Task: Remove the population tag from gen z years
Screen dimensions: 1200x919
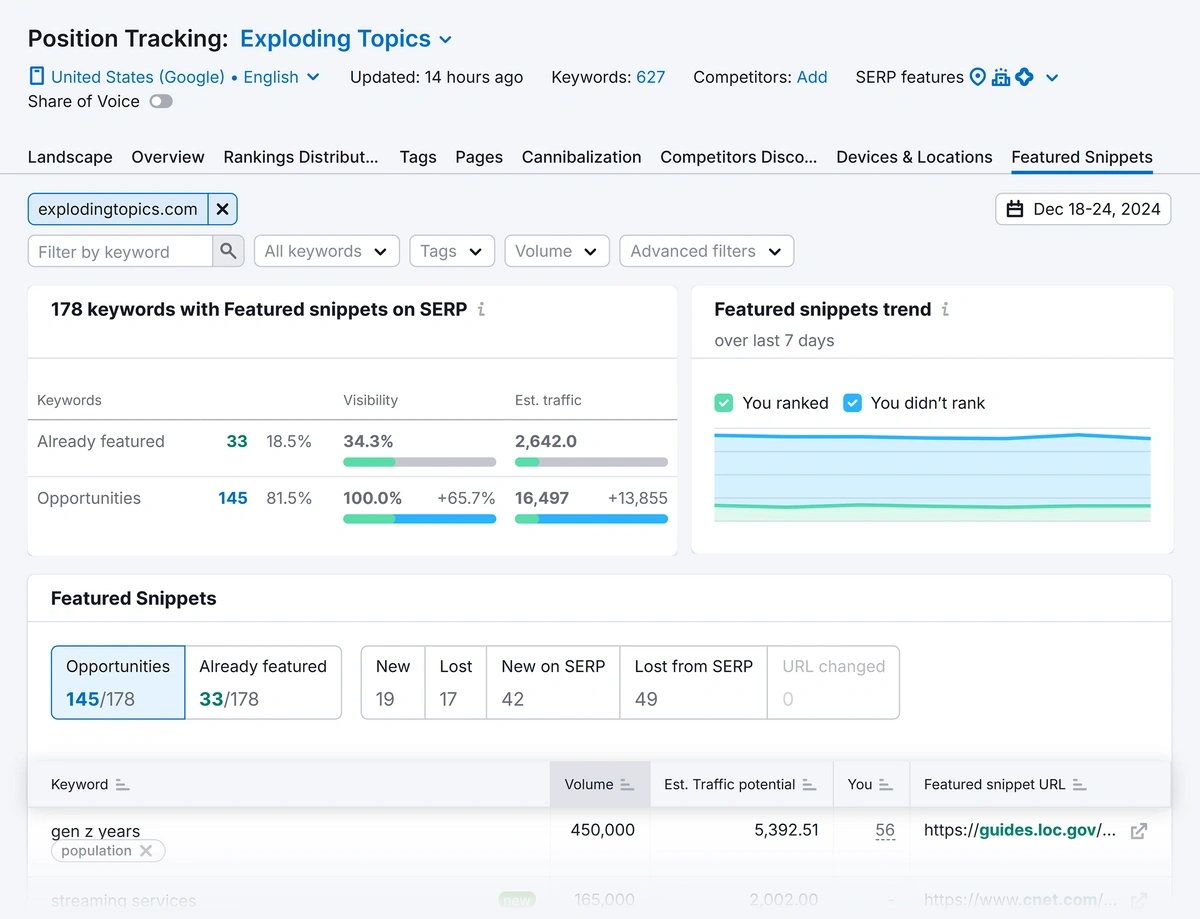Action: click(146, 851)
